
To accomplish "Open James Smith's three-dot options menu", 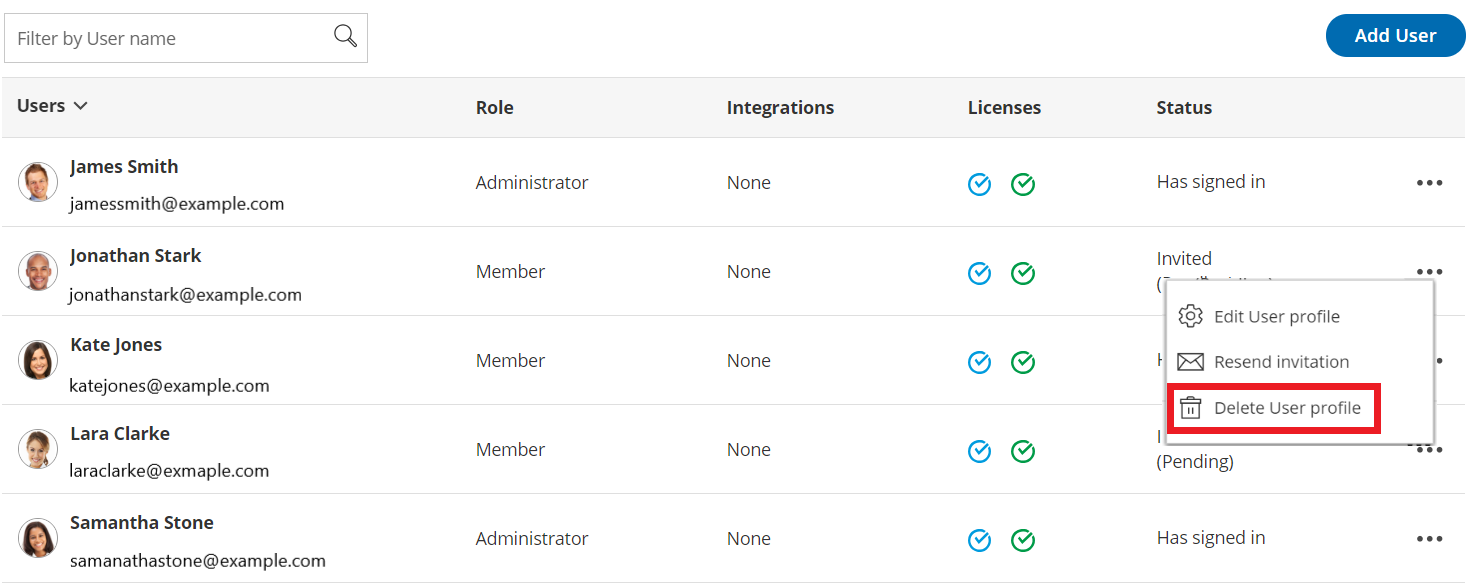I will pyautogui.click(x=1429, y=183).
